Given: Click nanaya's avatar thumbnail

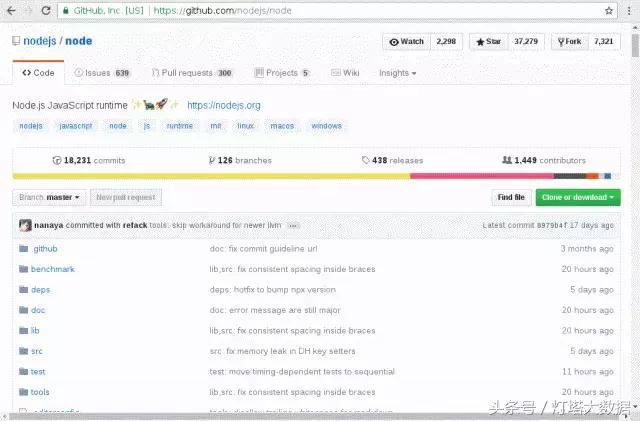Looking at the screenshot, I should pos(25,225).
